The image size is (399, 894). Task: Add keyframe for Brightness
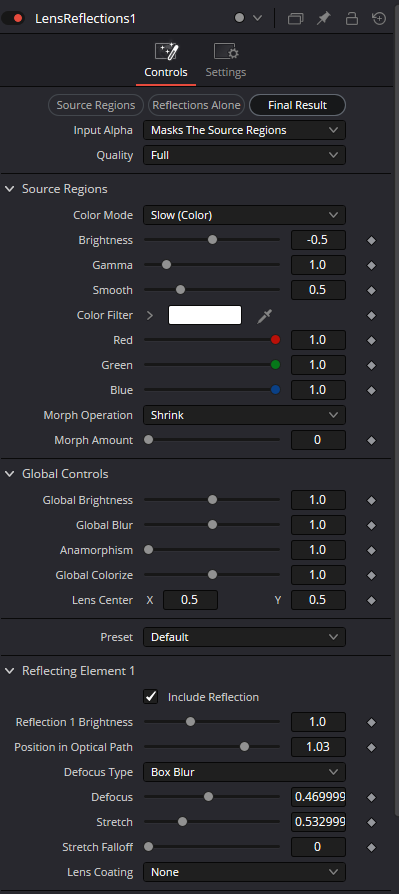[372, 241]
